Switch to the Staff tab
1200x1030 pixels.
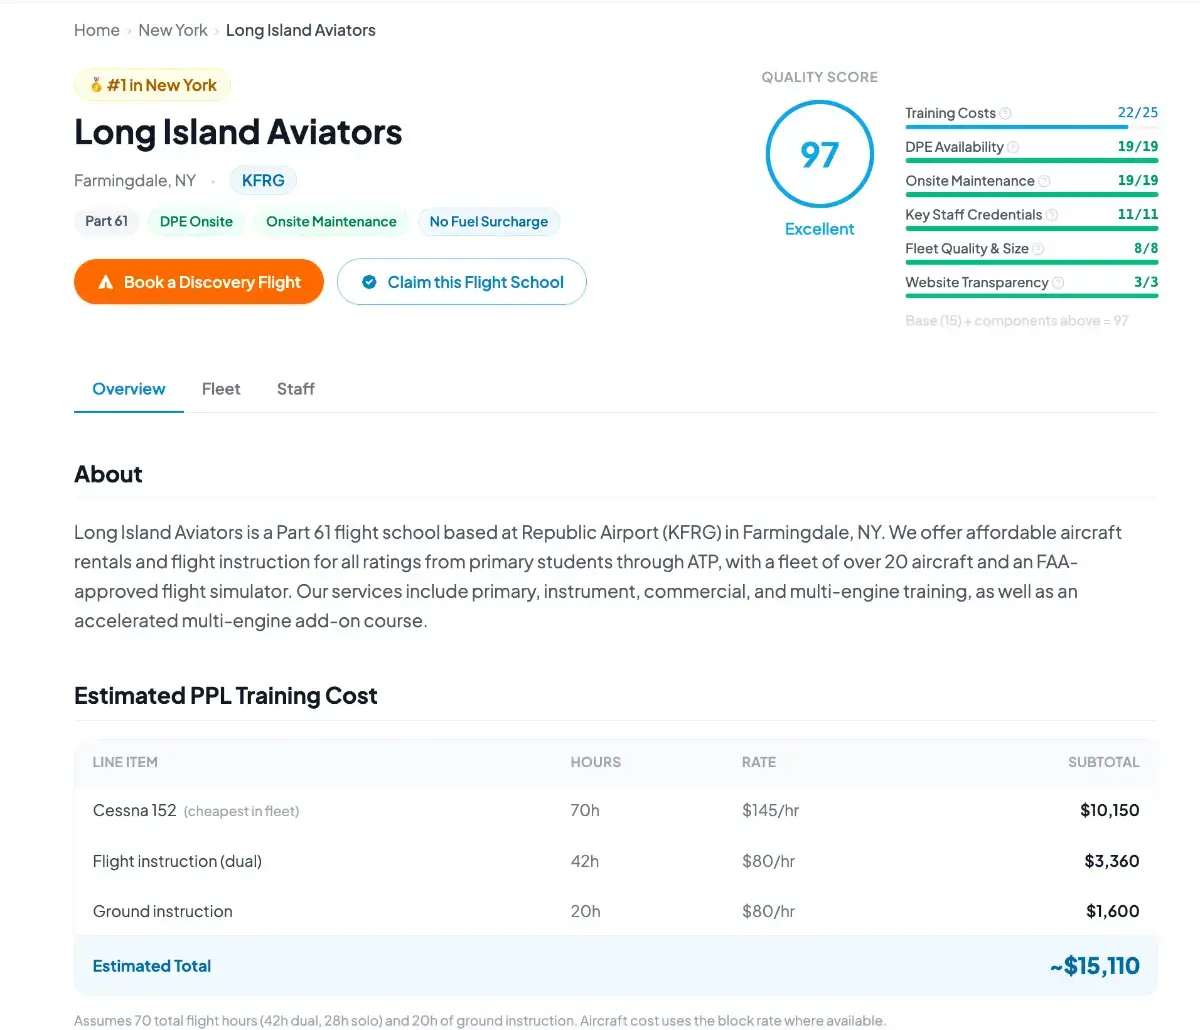pos(296,389)
